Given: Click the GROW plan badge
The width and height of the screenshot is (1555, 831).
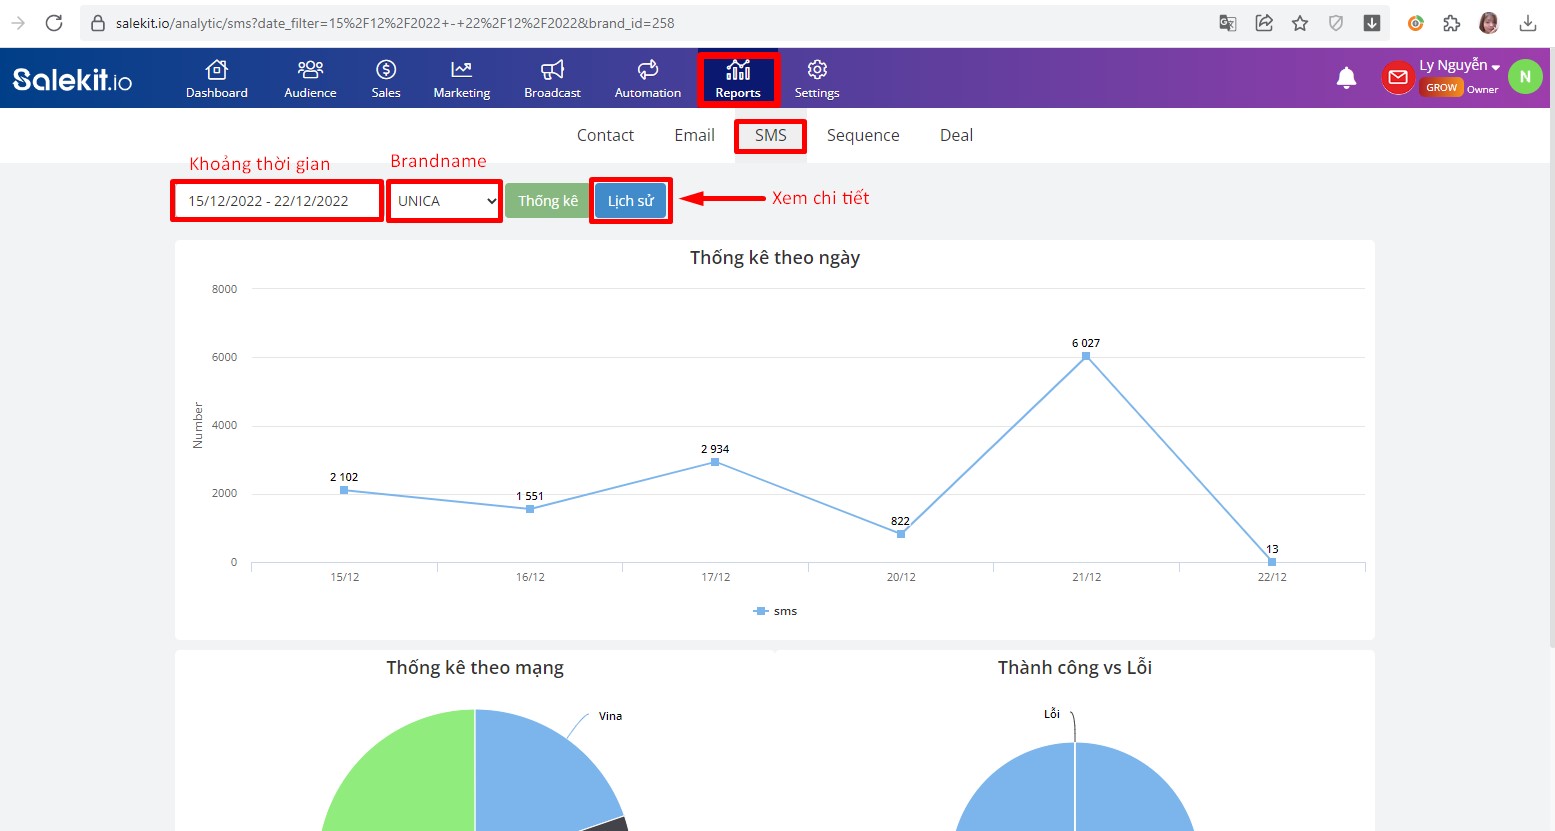Looking at the screenshot, I should pyautogui.click(x=1441, y=88).
